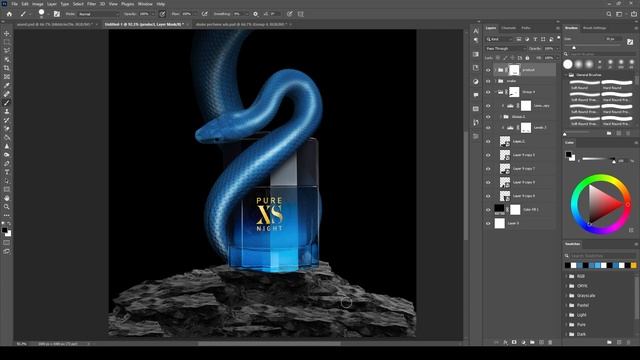Open the Comments panel icon in side strip

(x=476, y=95)
